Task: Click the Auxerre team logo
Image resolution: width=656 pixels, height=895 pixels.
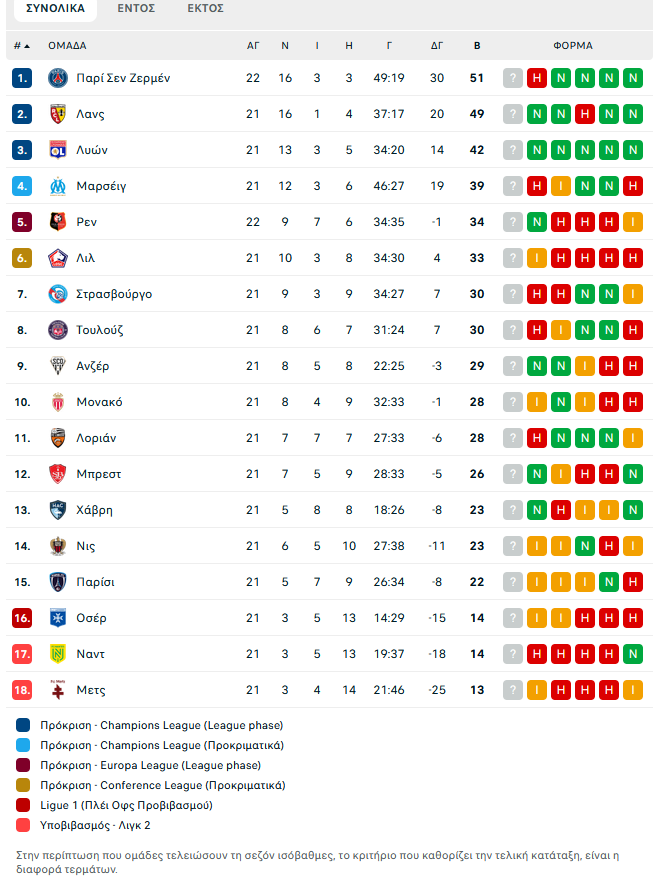Action: coord(57,618)
